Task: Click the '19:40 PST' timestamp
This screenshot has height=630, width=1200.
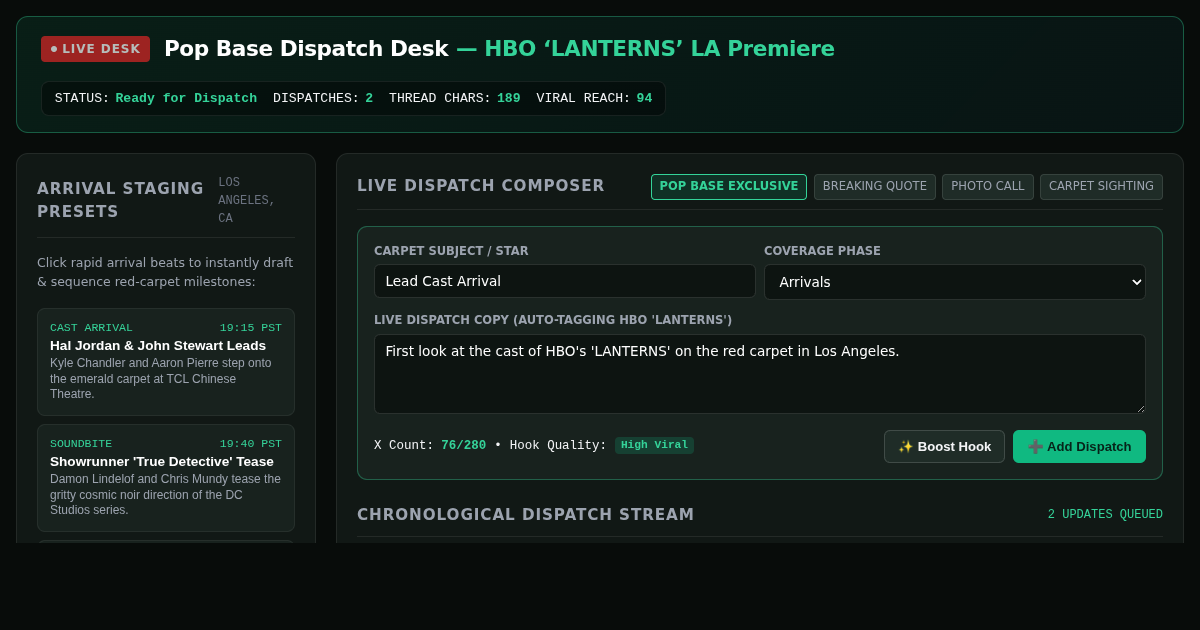Action: tap(251, 444)
